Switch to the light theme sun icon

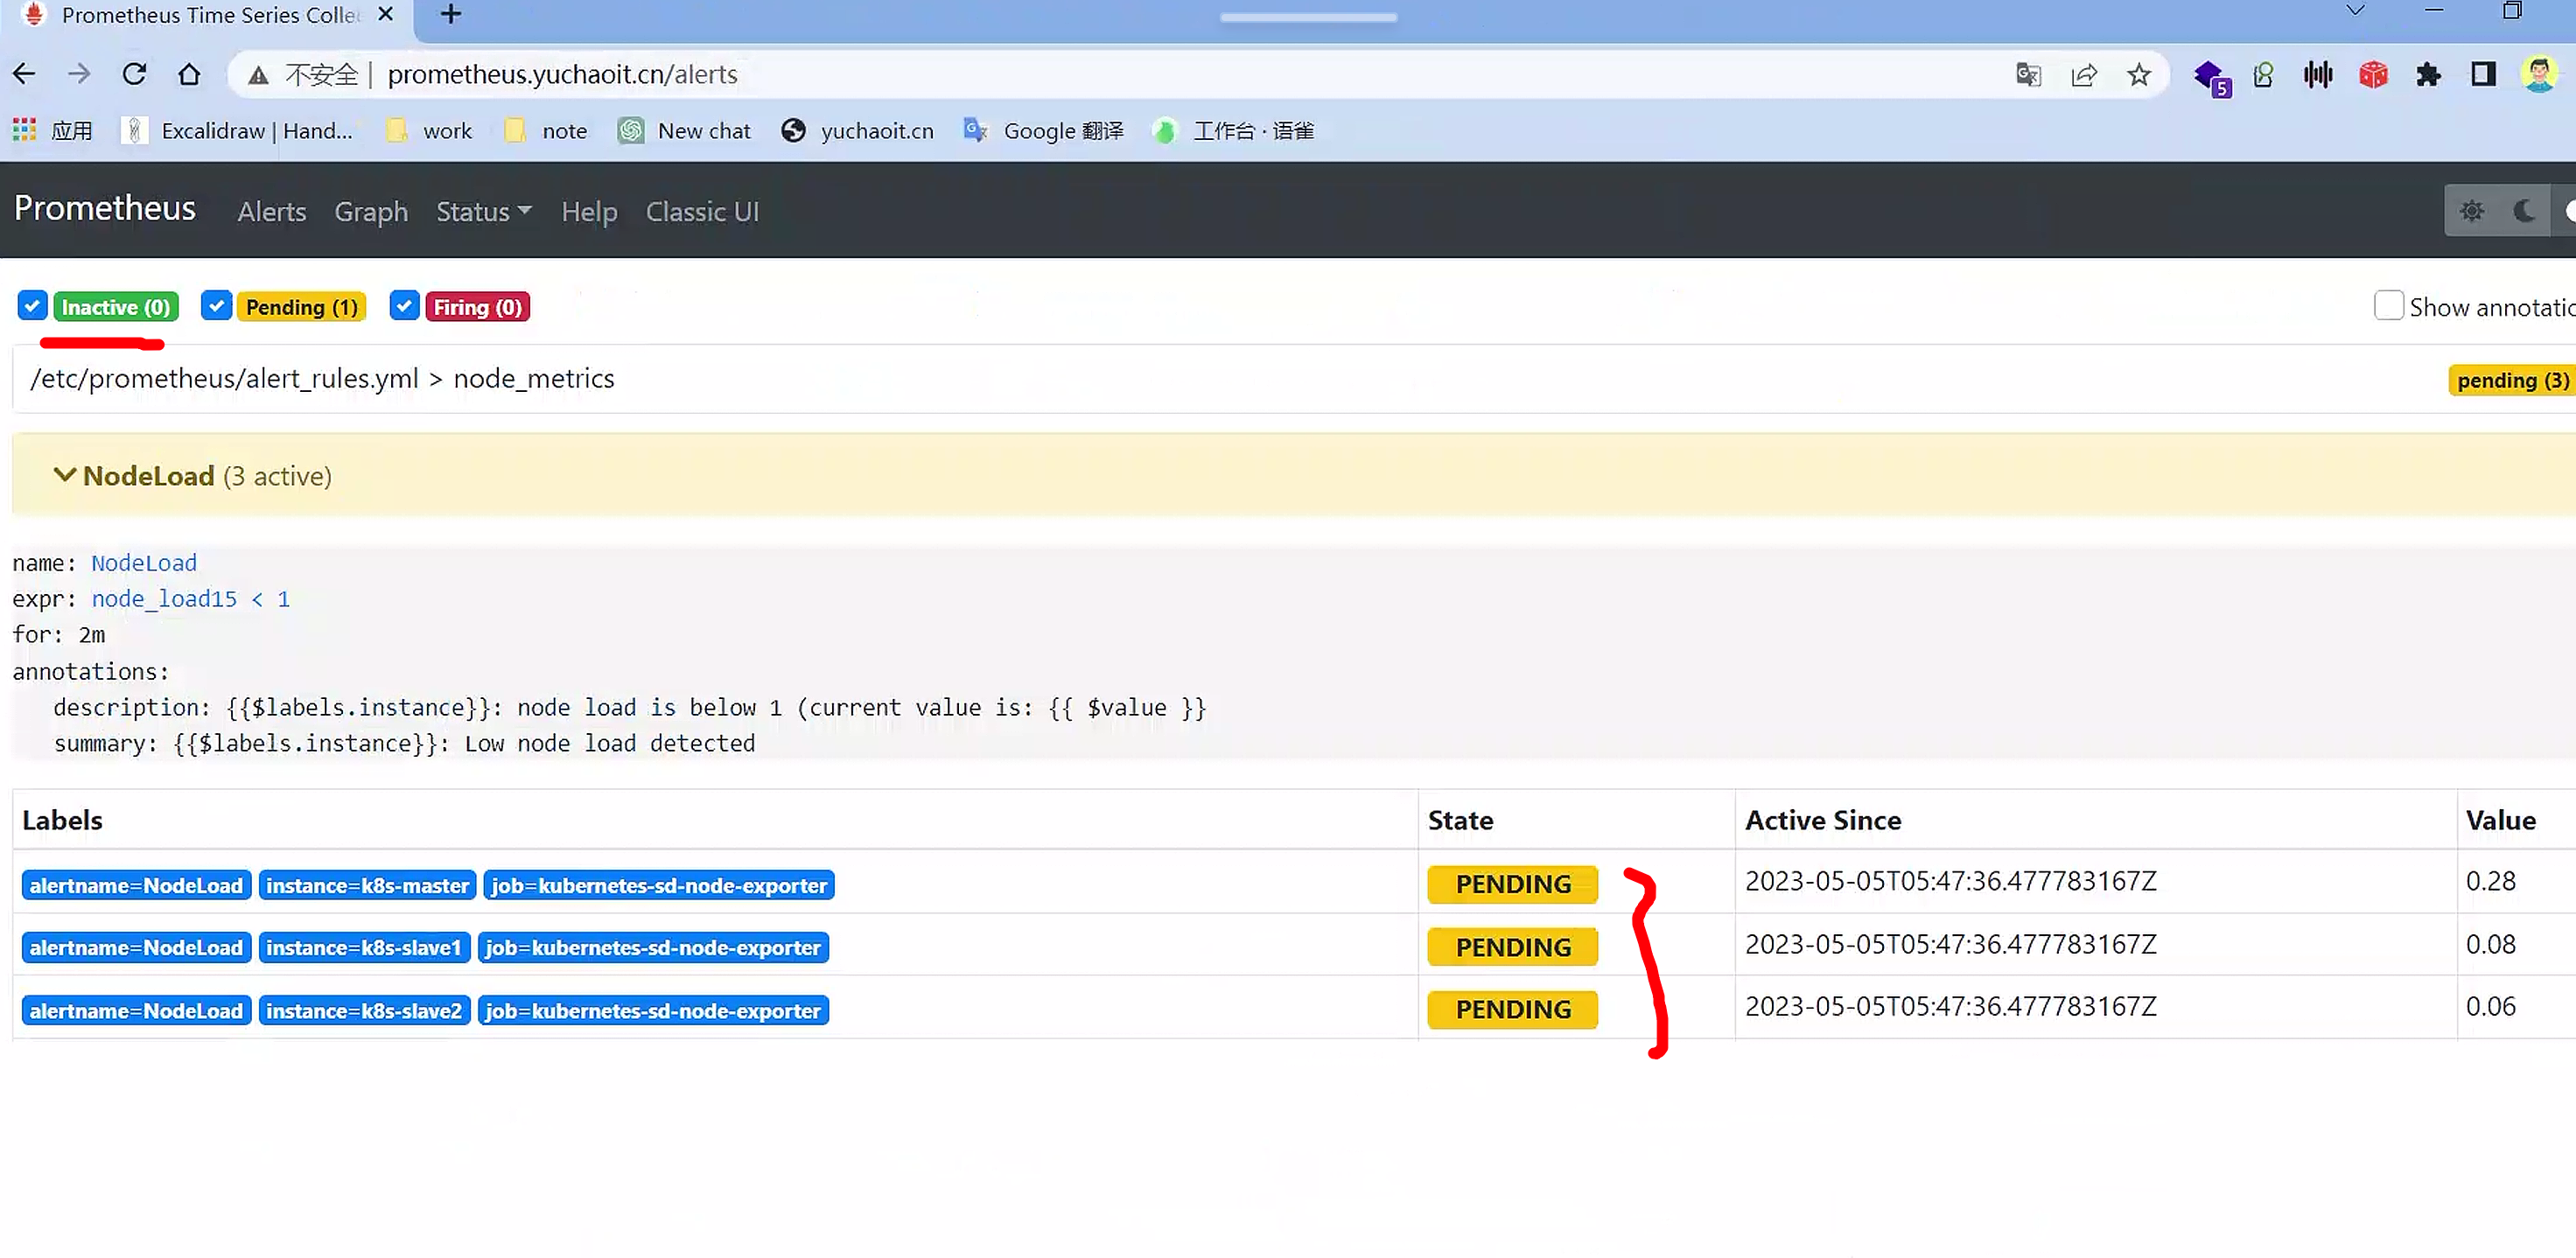tap(2471, 211)
